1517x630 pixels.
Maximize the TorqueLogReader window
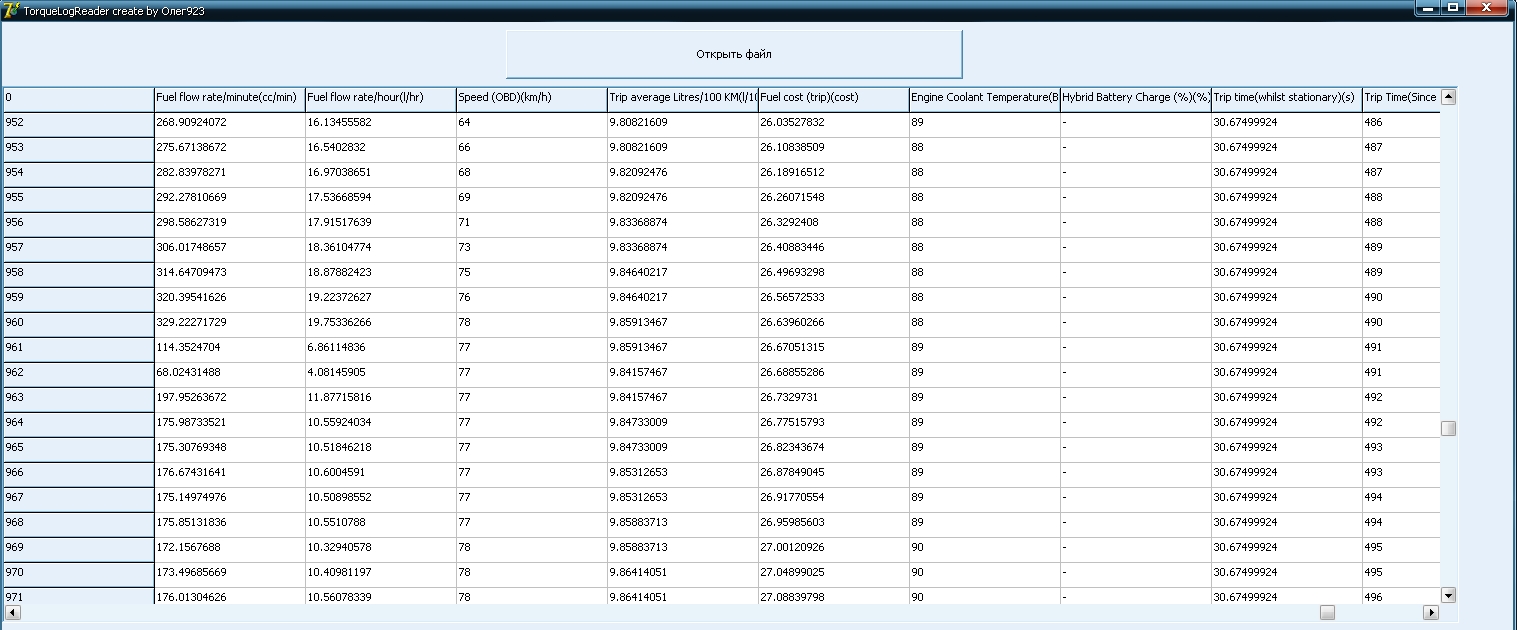[x=1453, y=8]
